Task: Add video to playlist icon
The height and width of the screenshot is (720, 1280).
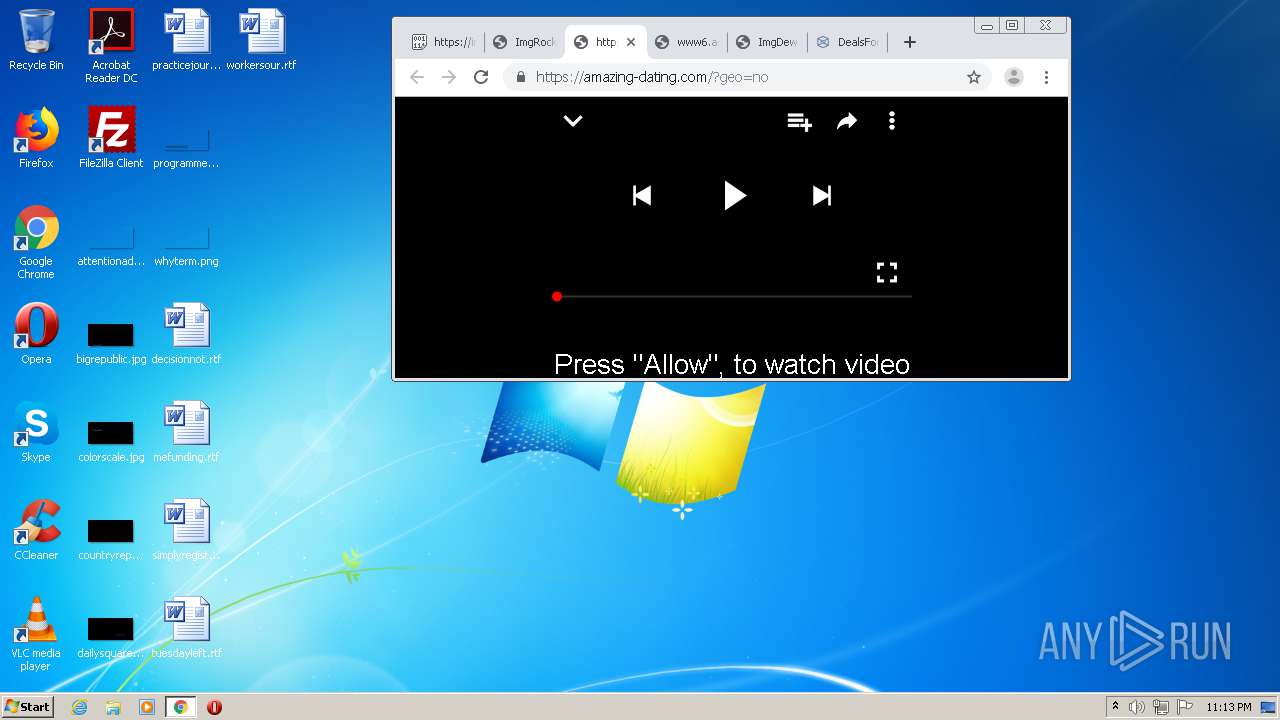Action: pyautogui.click(x=799, y=121)
